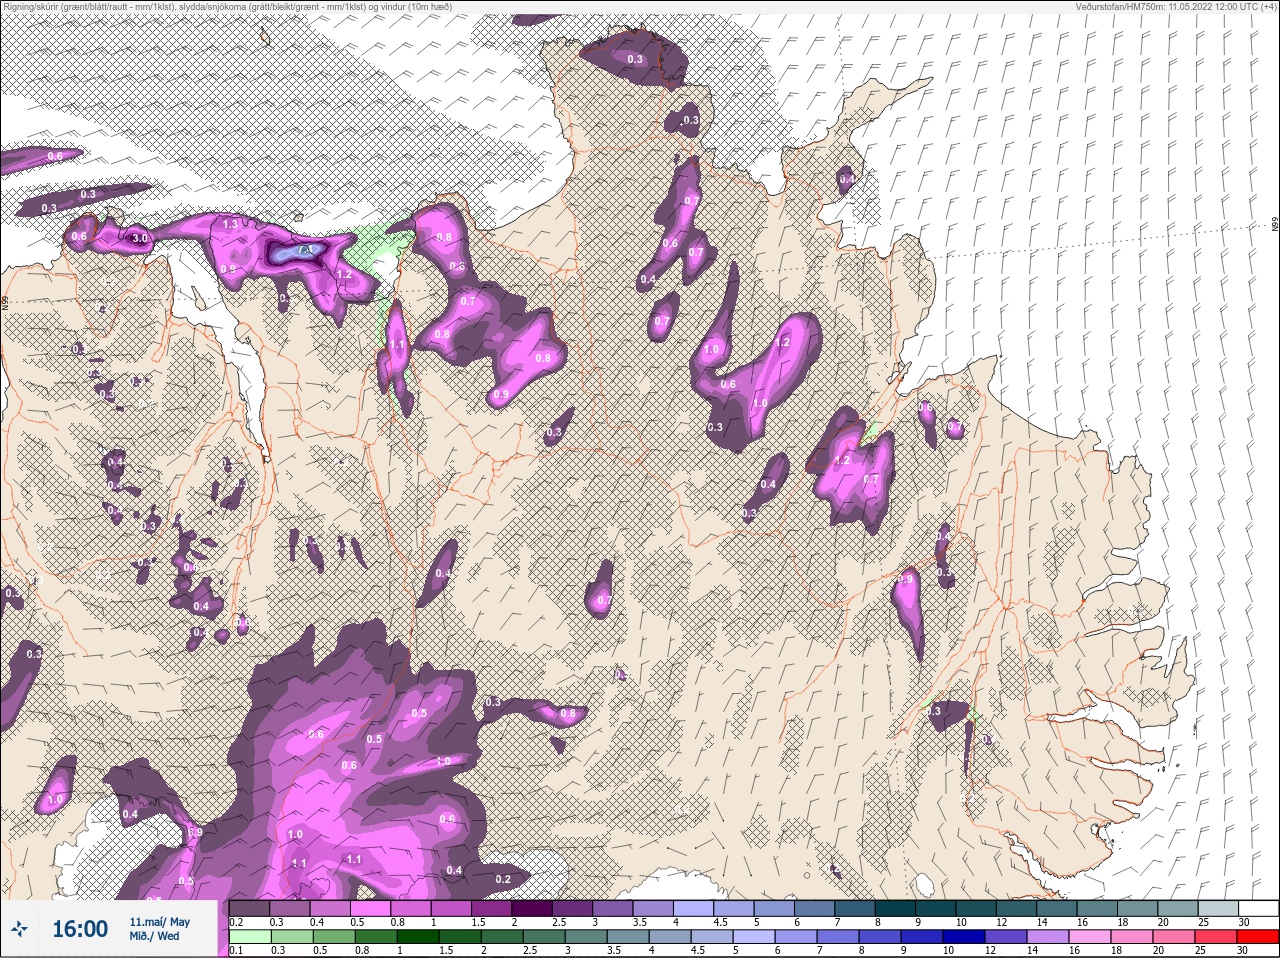Select the white rain legend swatch above 30
Image resolution: width=1280 pixels, height=958 pixels.
(1259, 908)
